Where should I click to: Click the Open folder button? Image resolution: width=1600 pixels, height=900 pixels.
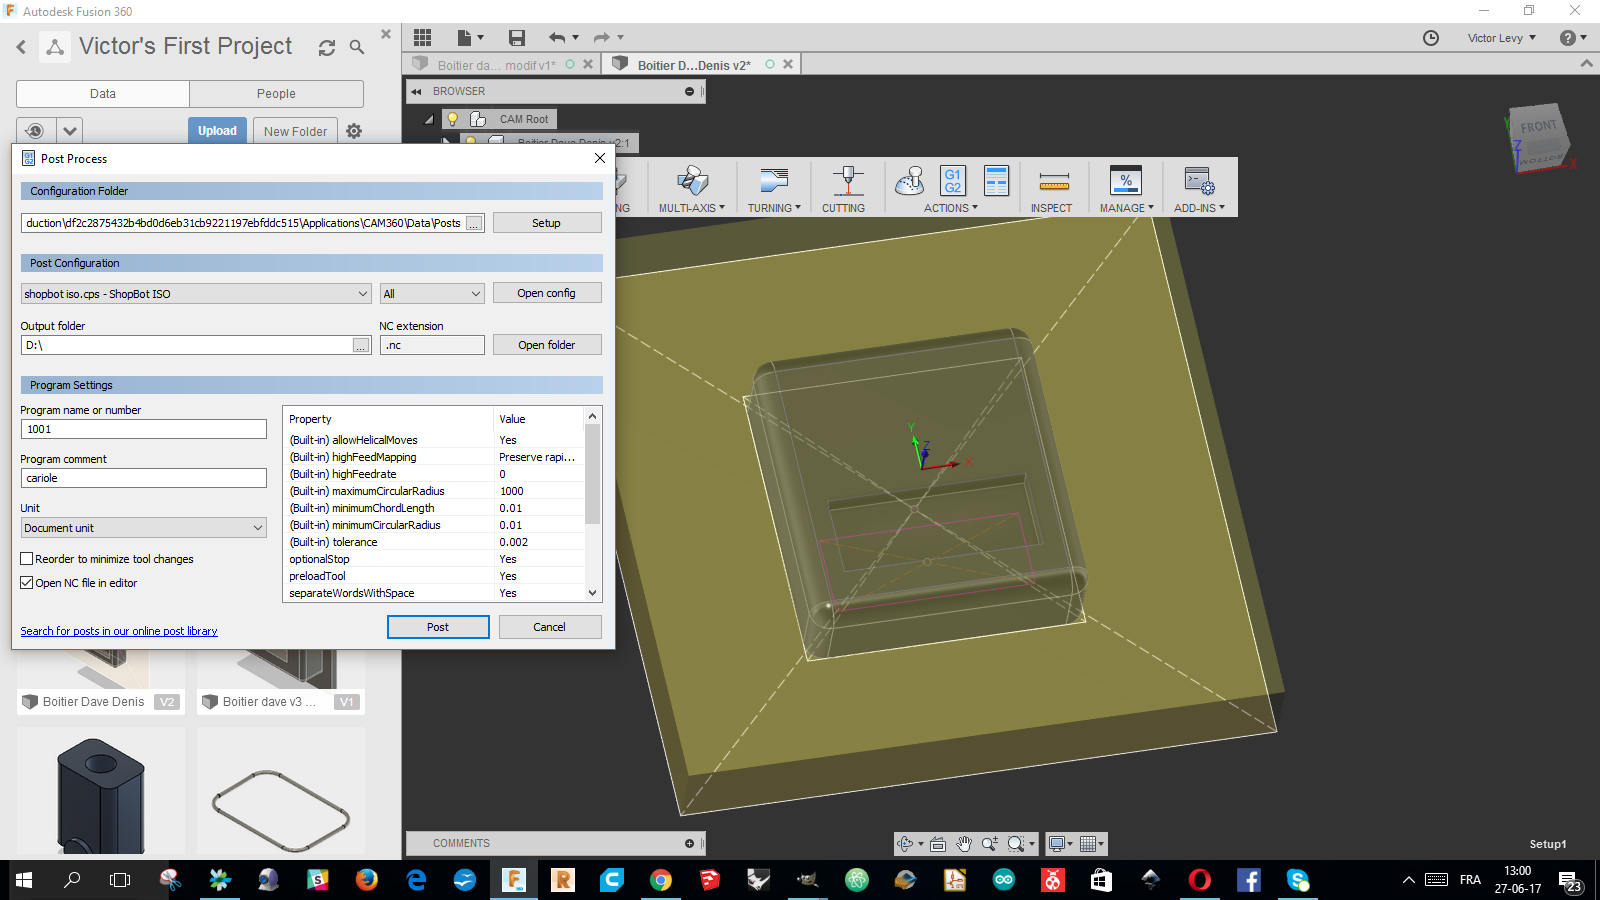coord(547,345)
